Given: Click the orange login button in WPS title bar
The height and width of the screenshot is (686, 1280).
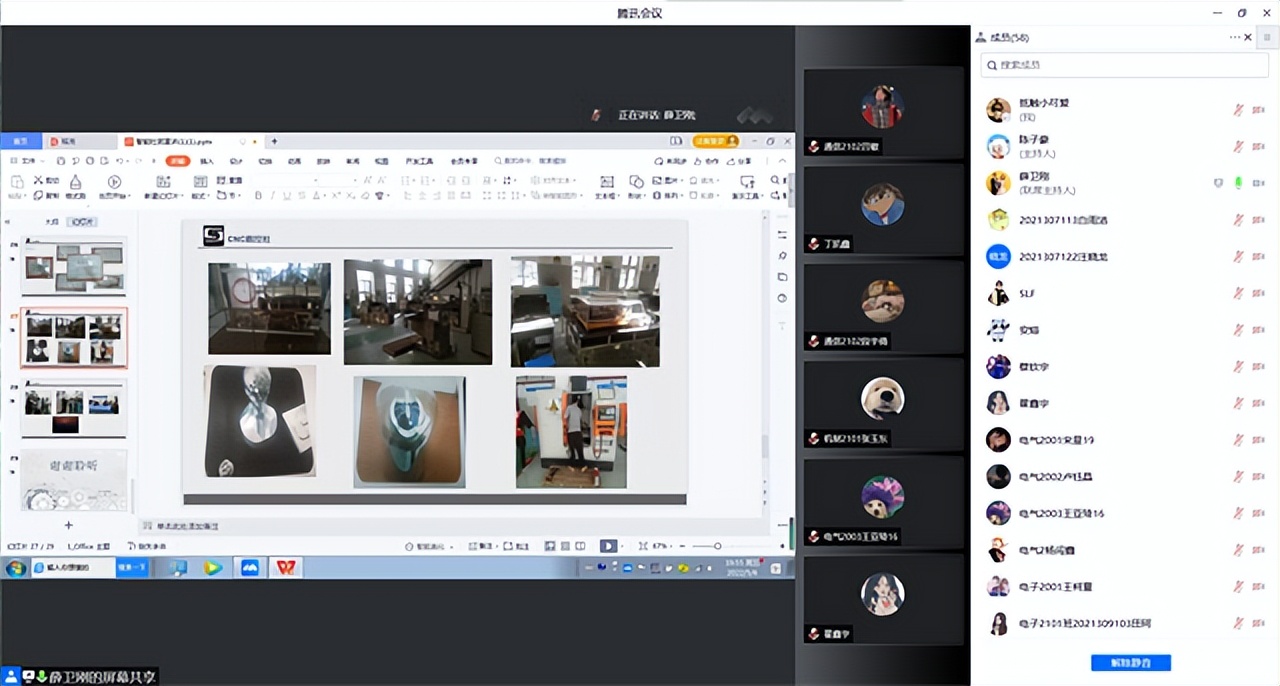Looking at the screenshot, I should click(716, 141).
